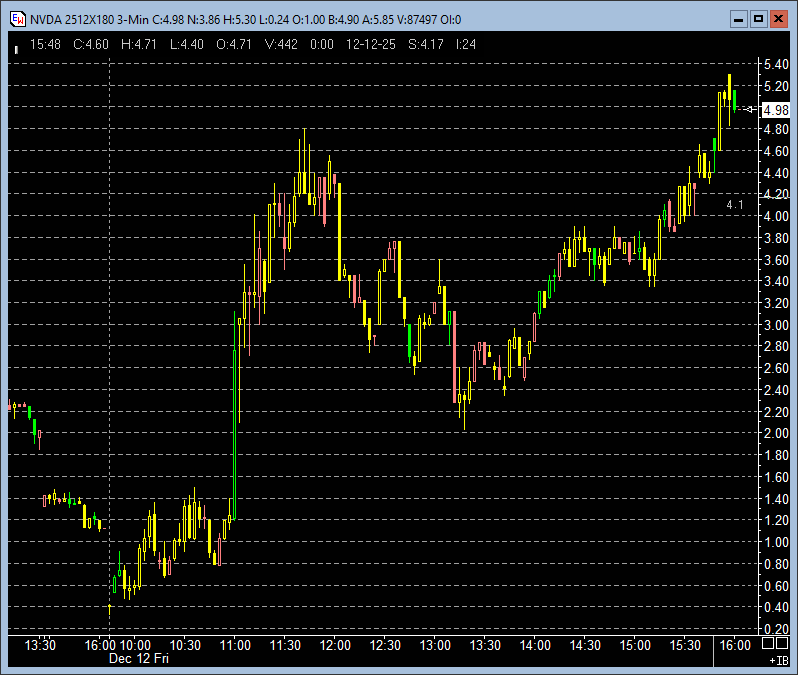This screenshot has height=675, width=798.
Task: Click the V:442 volume readout in data bar
Action: click(x=281, y=44)
